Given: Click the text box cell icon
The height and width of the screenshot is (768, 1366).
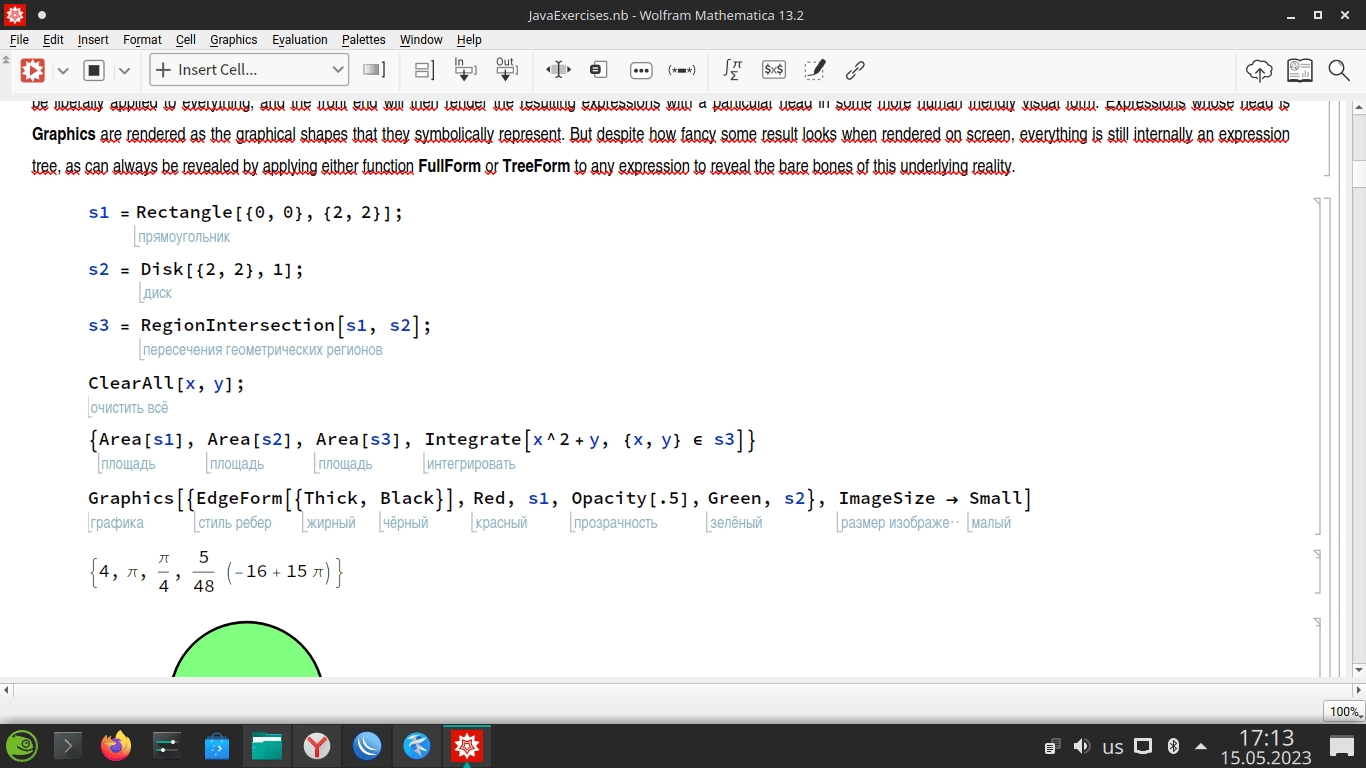Looking at the screenshot, I should [x=598, y=70].
